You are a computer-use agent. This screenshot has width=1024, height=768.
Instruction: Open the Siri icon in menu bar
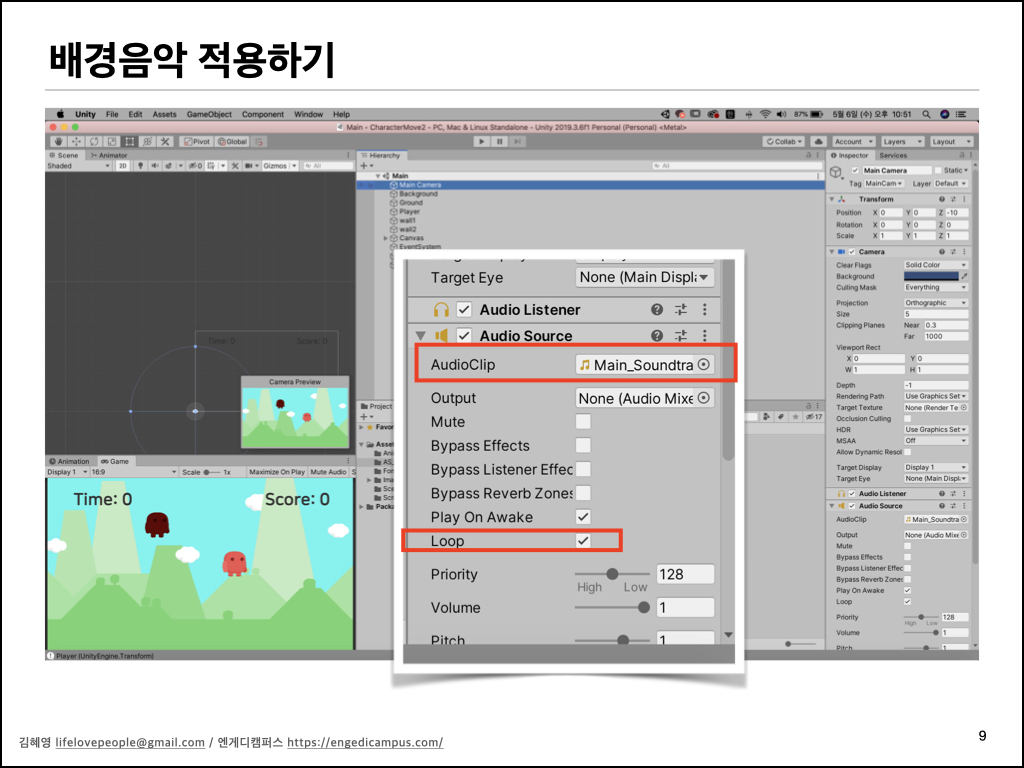tap(944, 114)
